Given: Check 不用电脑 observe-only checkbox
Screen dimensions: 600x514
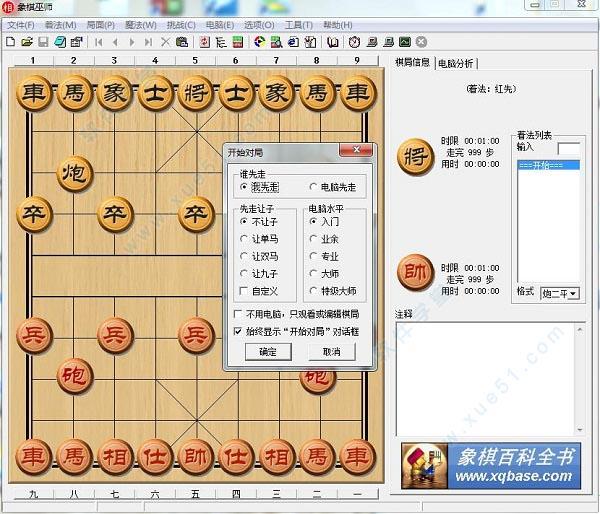Looking at the screenshot, I should click(x=297, y=314).
